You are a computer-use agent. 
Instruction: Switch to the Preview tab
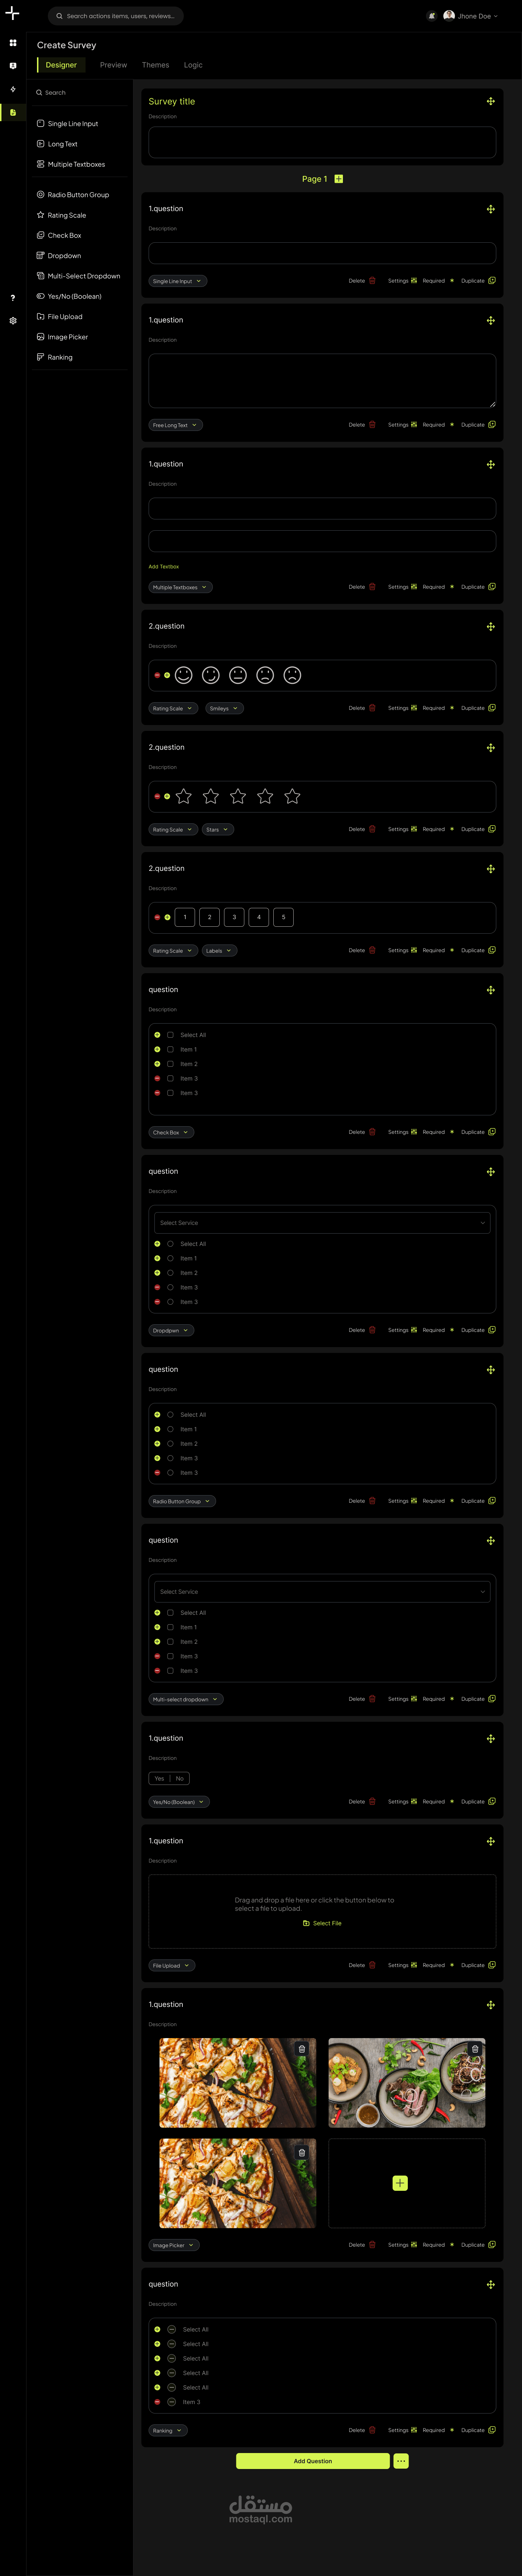[x=113, y=65]
